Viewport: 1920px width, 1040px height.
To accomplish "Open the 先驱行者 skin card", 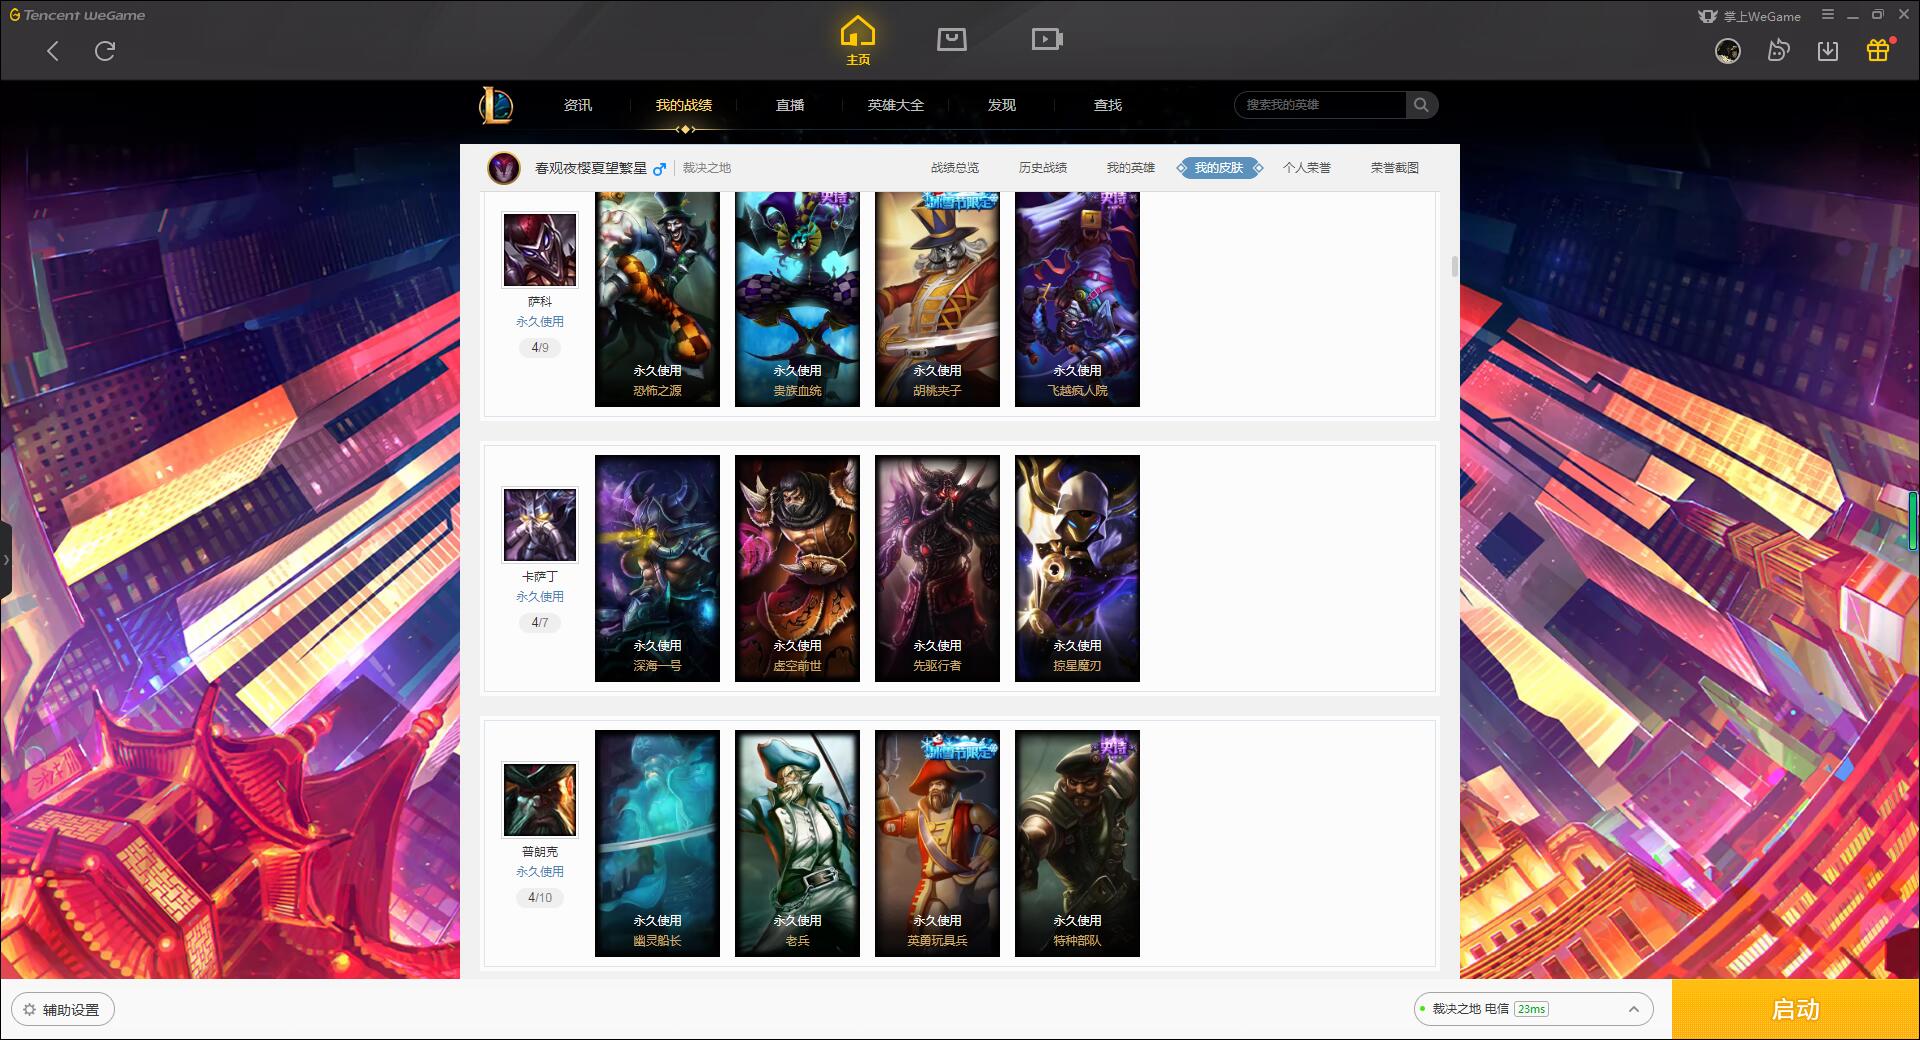I will [937, 568].
